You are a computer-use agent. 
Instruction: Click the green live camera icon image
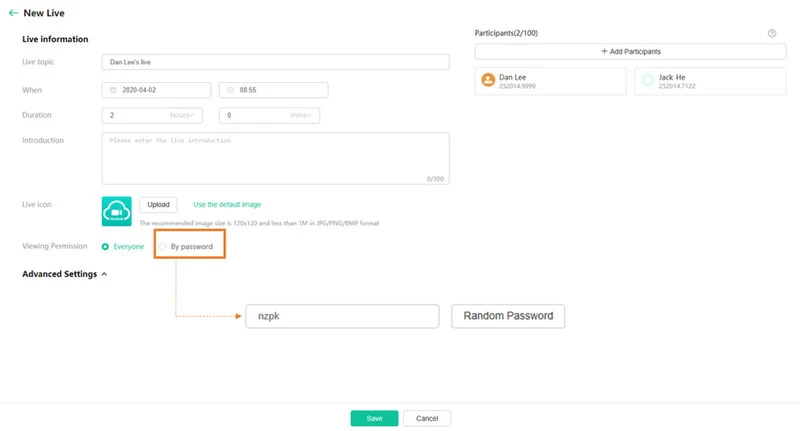[x=117, y=210]
